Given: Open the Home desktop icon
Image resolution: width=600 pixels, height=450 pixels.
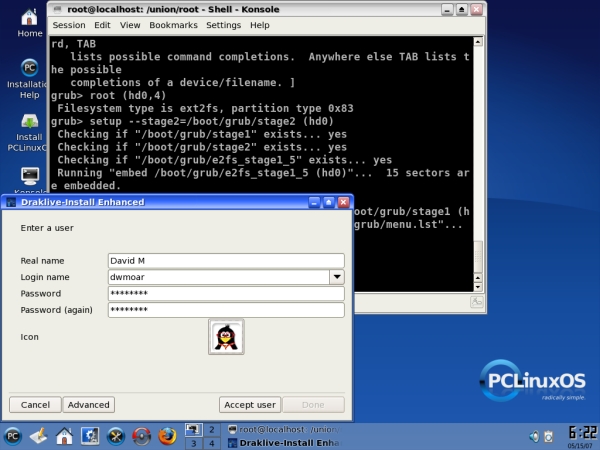Looking at the screenshot, I should [29, 23].
